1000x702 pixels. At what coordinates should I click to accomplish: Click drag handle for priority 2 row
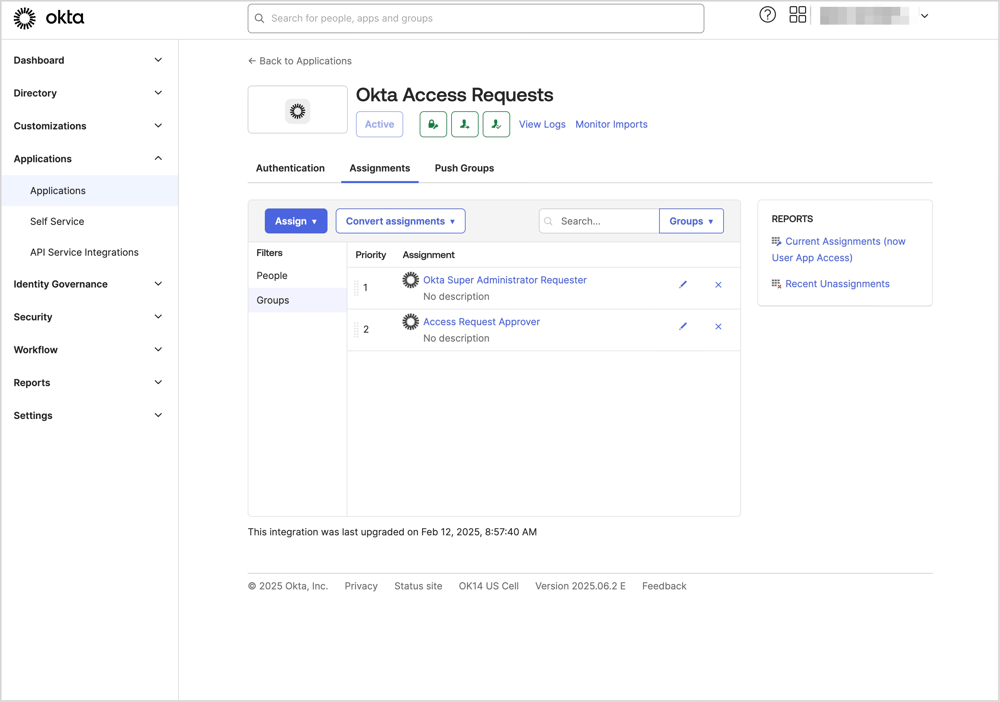(356, 330)
